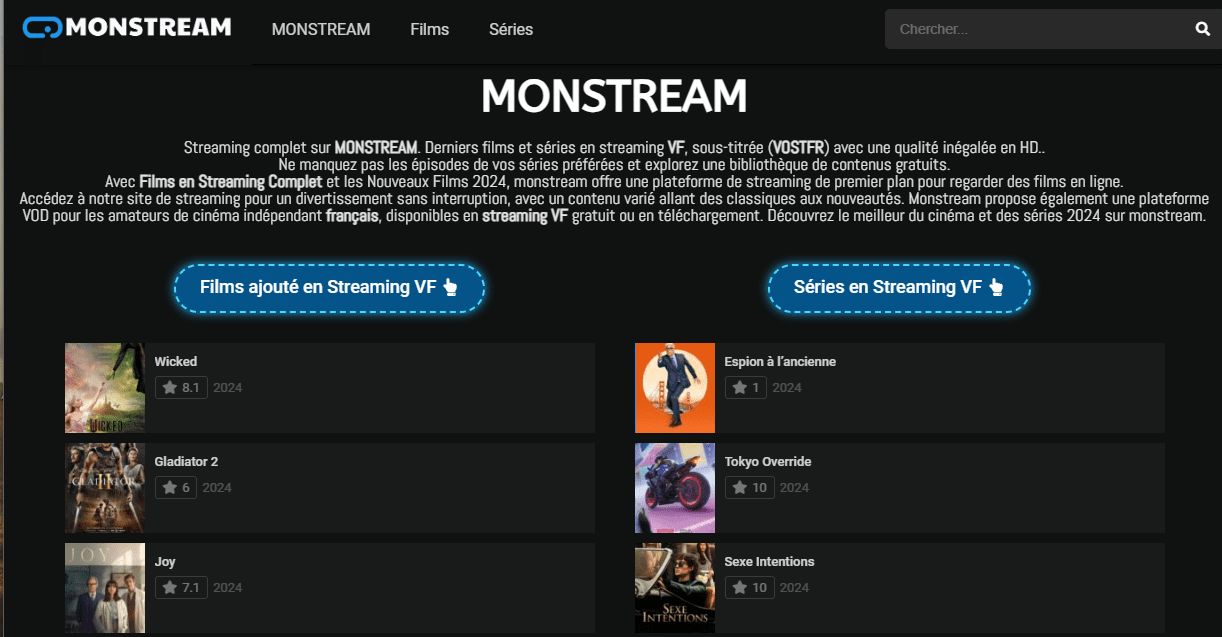Click Séries en Streaming VF button
The image size is (1222, 637).
coord(899,287)
